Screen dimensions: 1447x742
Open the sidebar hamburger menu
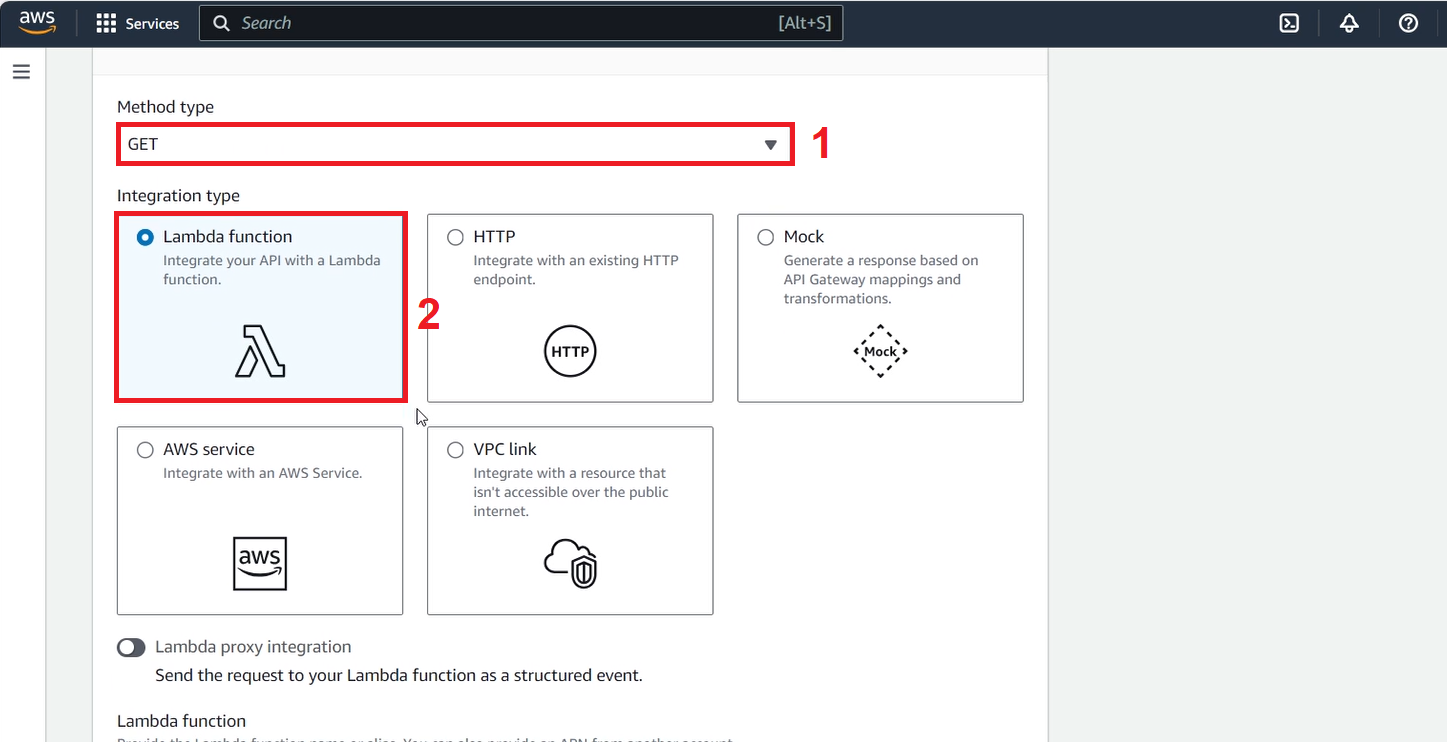point(21,71)
